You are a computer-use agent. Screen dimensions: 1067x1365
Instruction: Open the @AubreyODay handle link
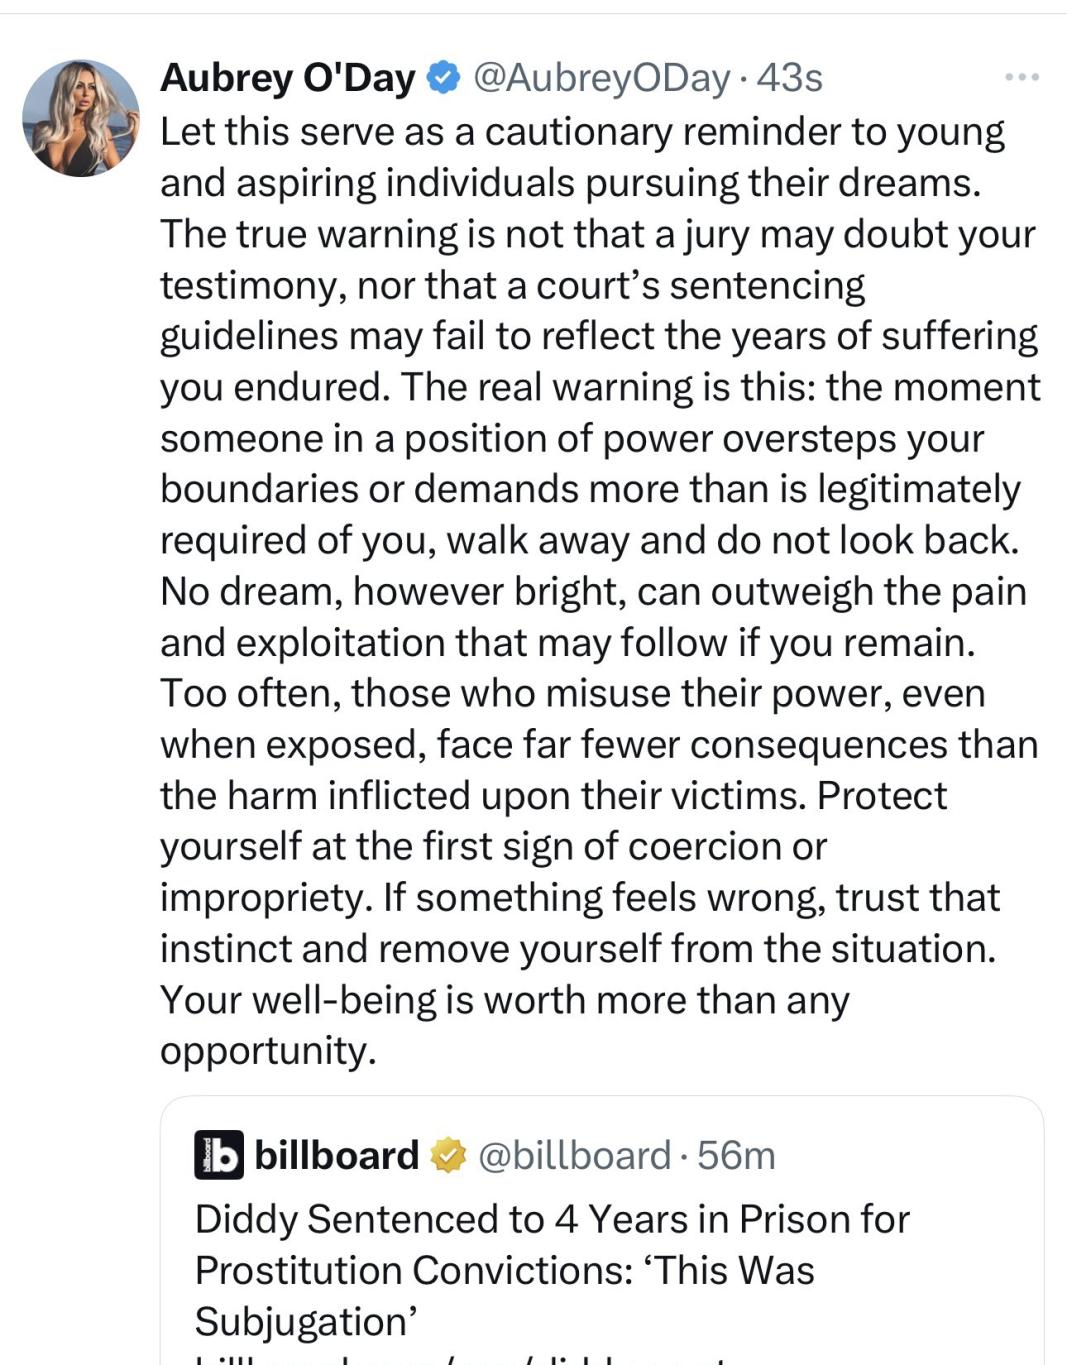[x=601, y=78]
